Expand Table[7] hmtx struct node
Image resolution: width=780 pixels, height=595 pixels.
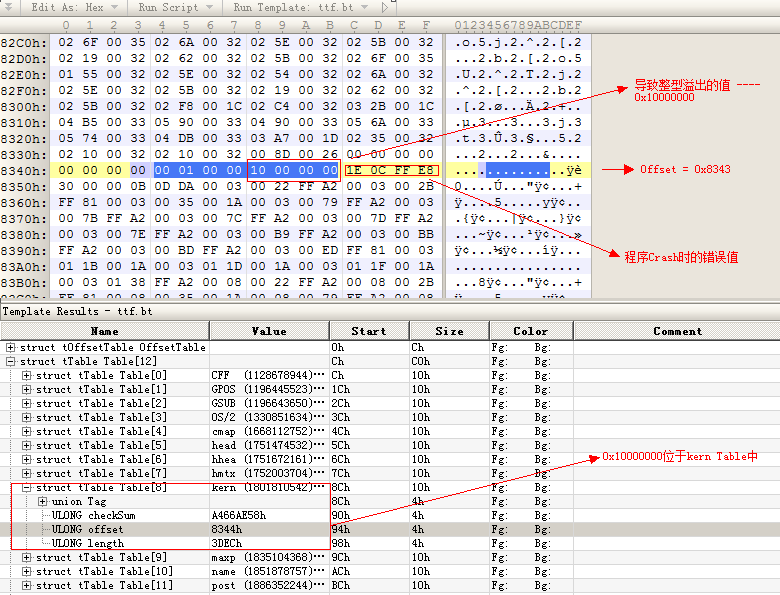[x=26, y=473]
